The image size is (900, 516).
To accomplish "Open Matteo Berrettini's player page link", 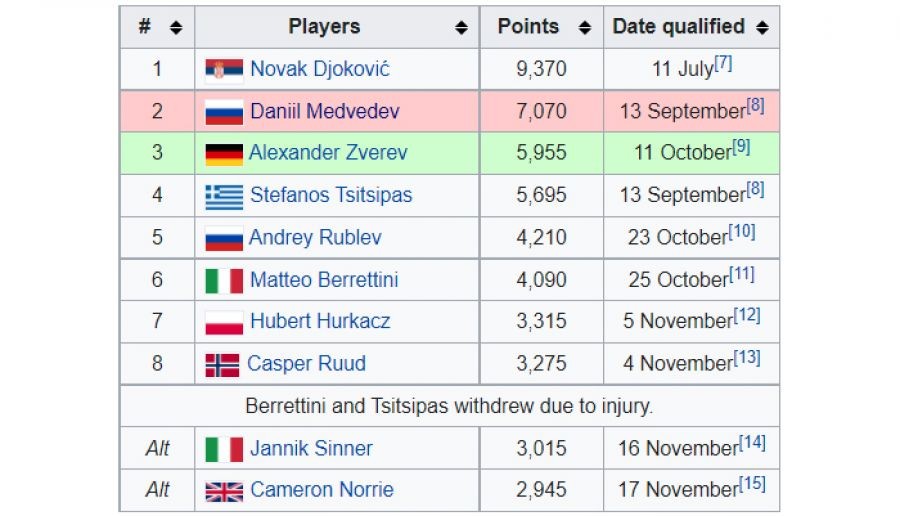I will (x=324, y=280).
